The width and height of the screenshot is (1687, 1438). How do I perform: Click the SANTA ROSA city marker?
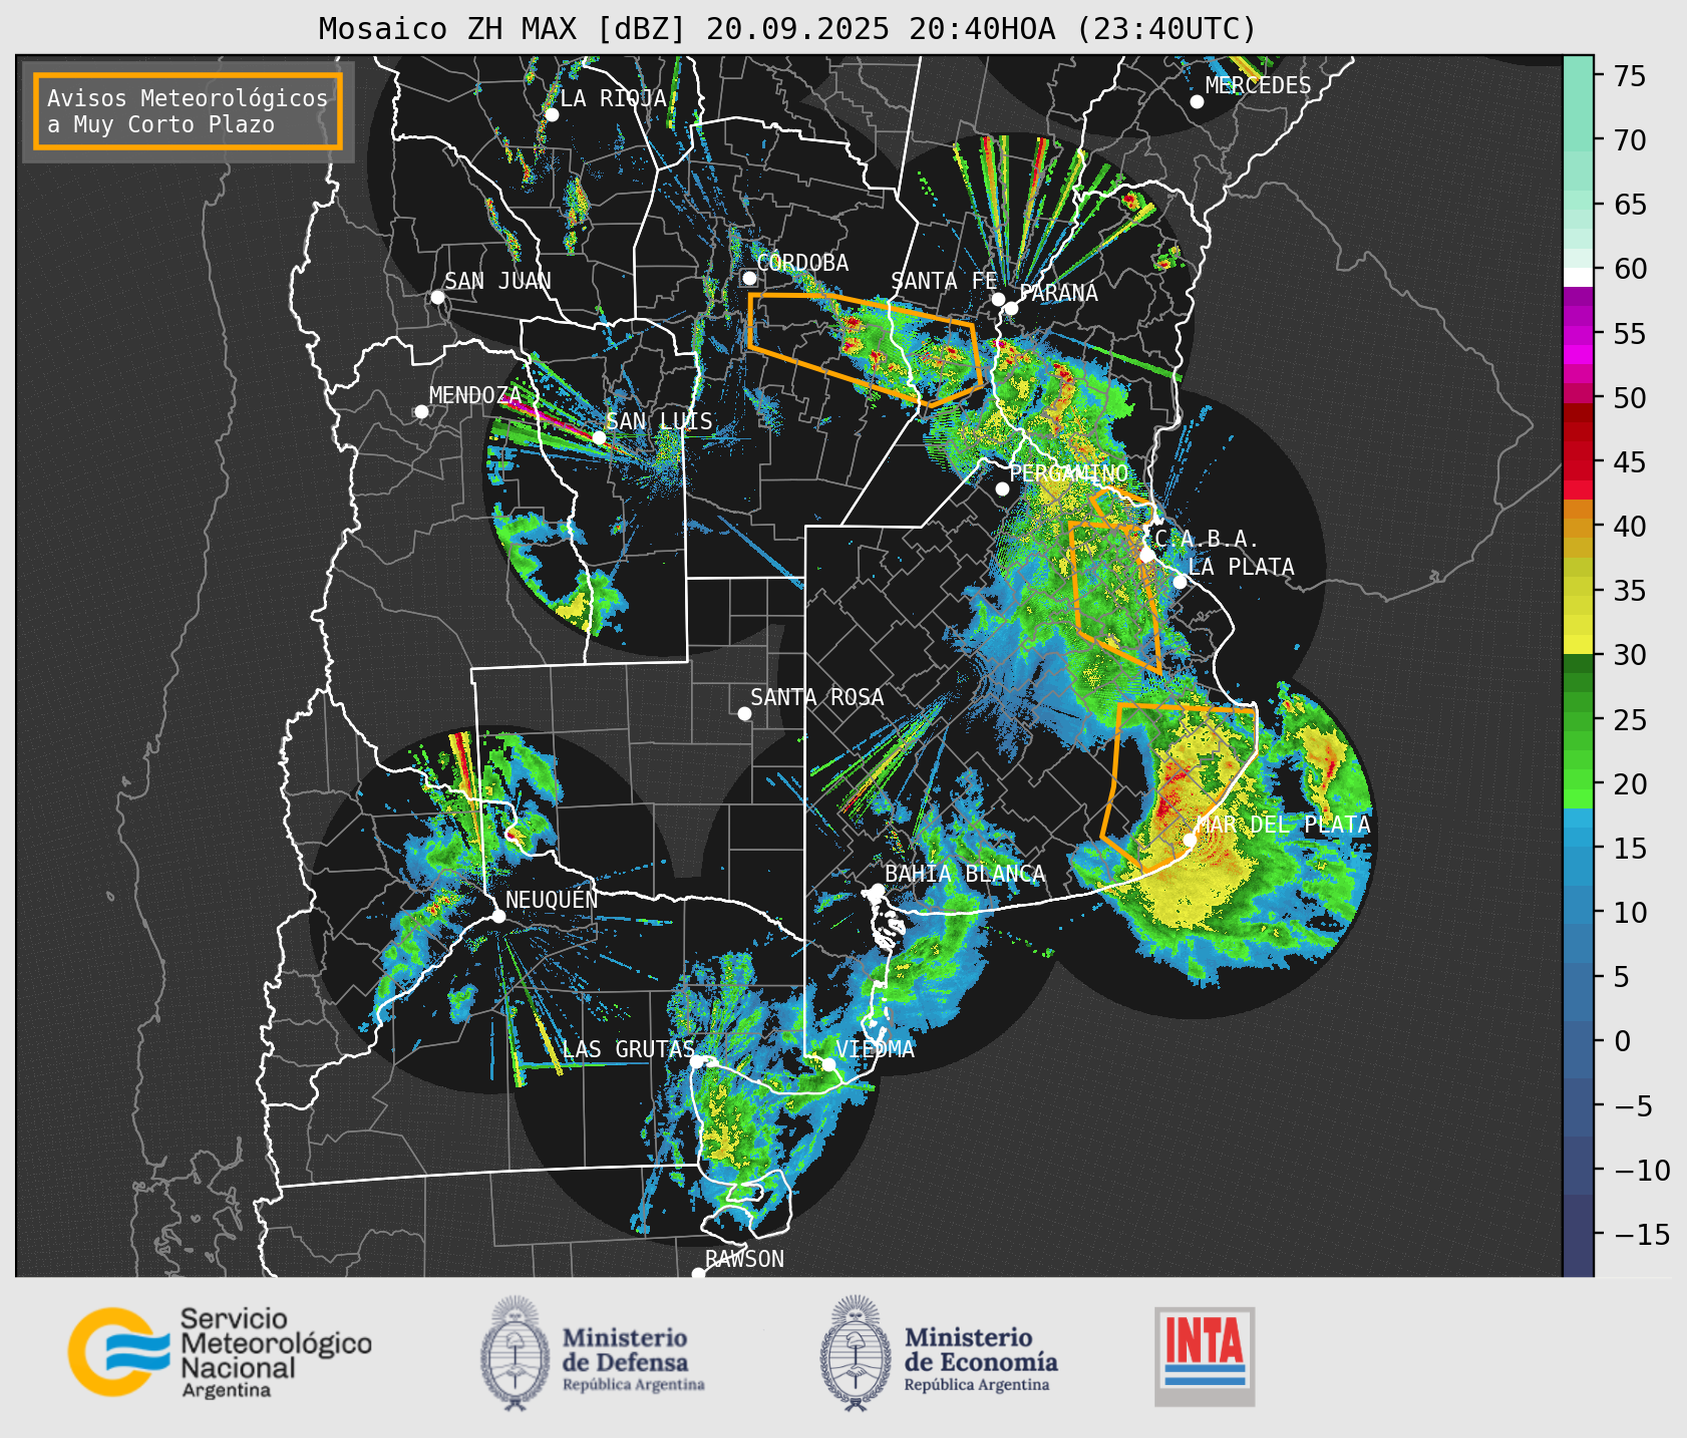(x=744, y=713)
